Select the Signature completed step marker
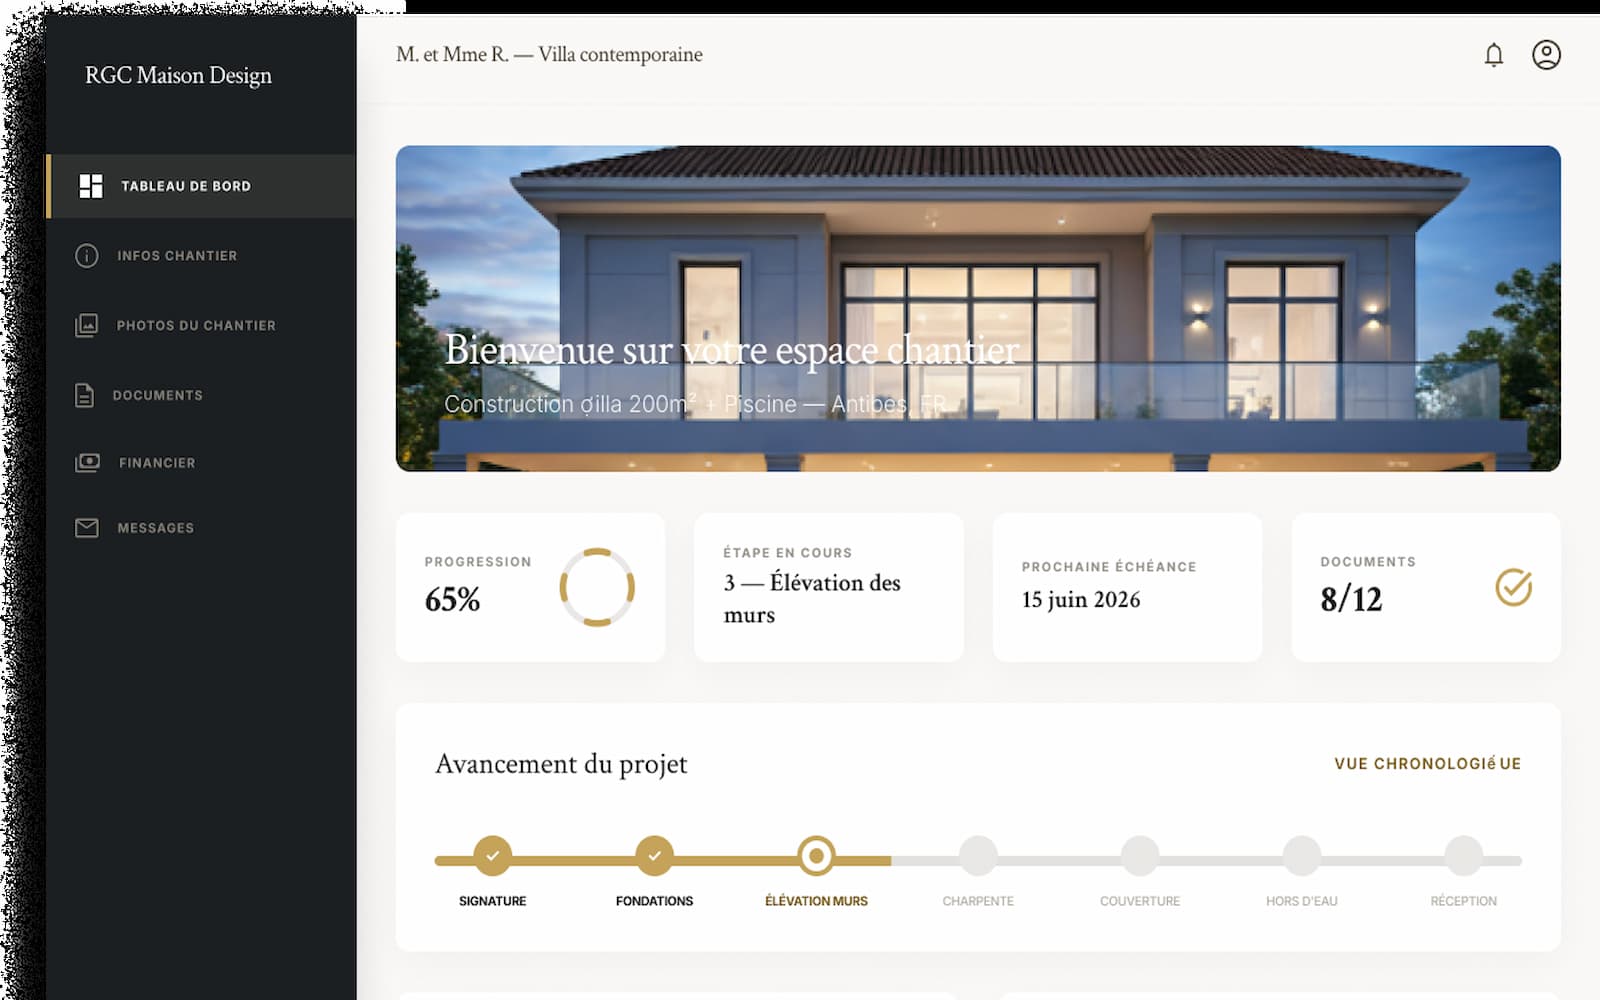Screen dimensions: 1600x1000 [x=492, y=856]
